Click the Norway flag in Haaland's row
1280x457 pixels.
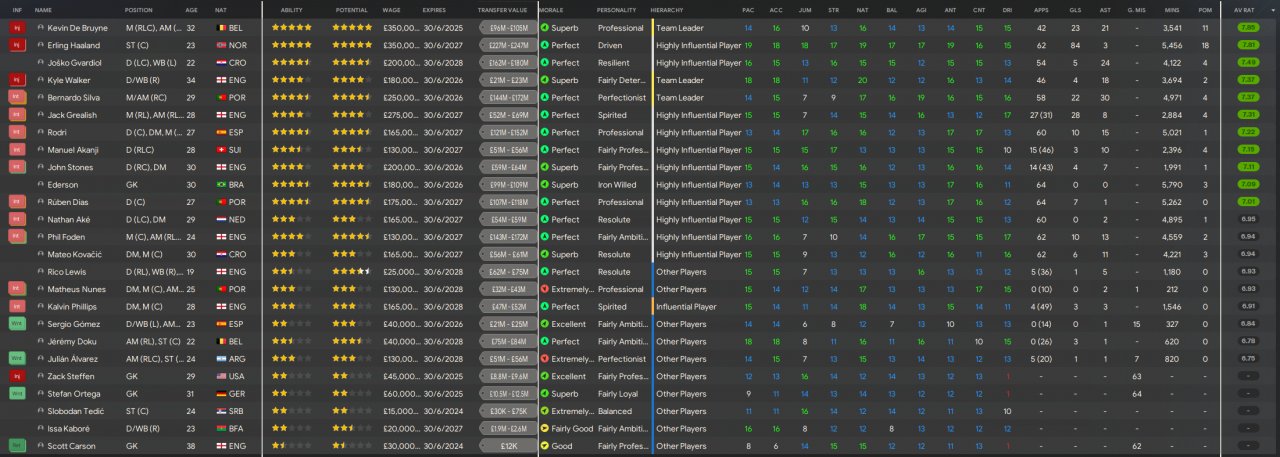(221, 45)
